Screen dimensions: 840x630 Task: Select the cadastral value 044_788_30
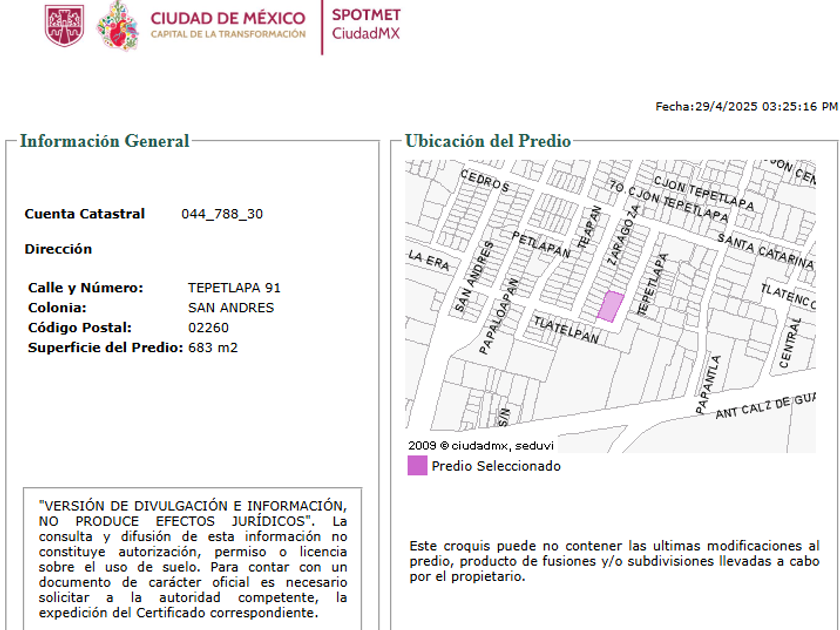point(222,214)
